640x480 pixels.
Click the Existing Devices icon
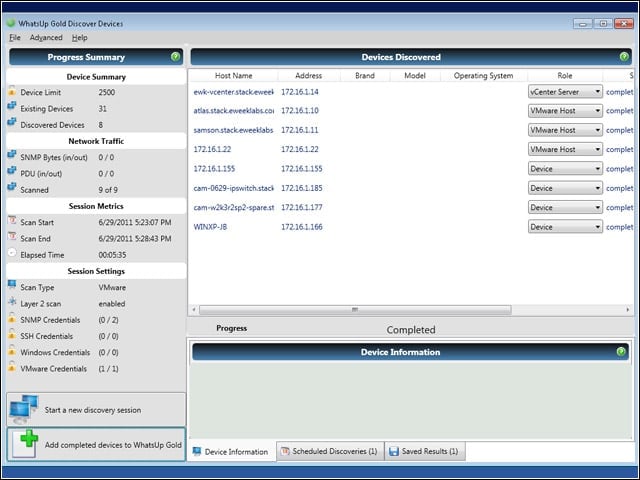[x=12, y=107]
